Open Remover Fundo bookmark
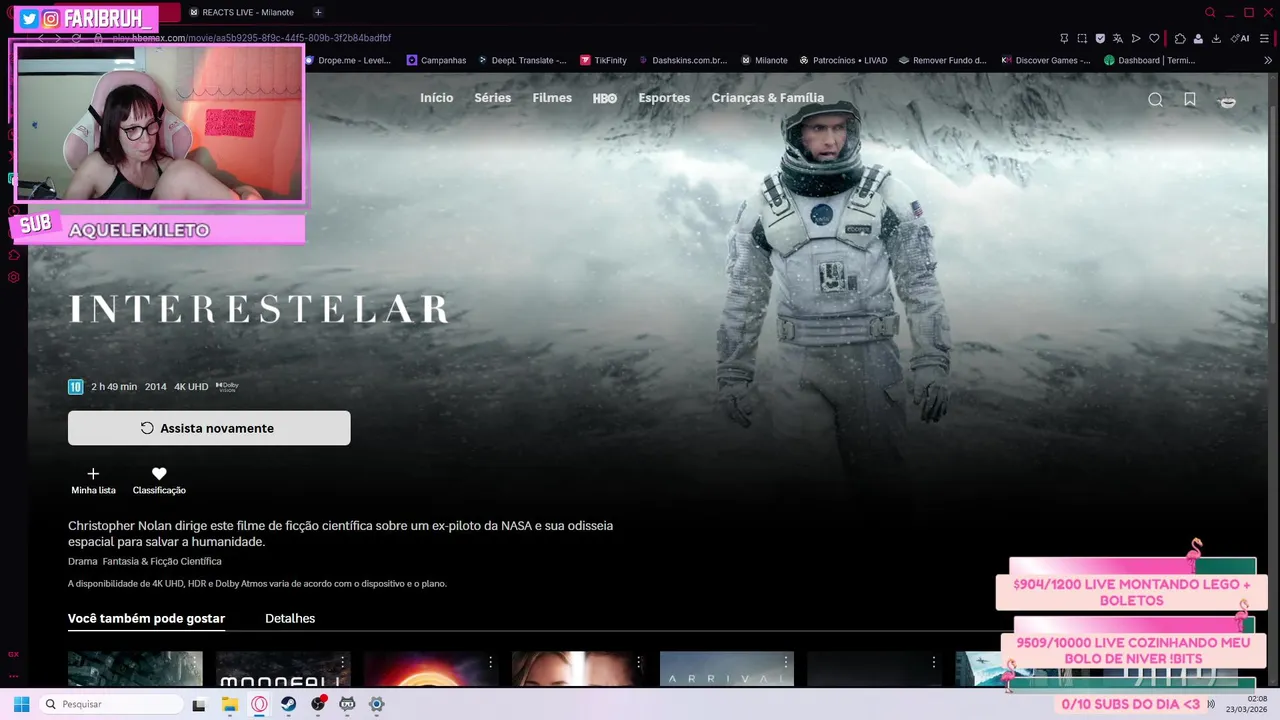The height and width of the screenshot is (720, 1280). [x=943, y=60]
